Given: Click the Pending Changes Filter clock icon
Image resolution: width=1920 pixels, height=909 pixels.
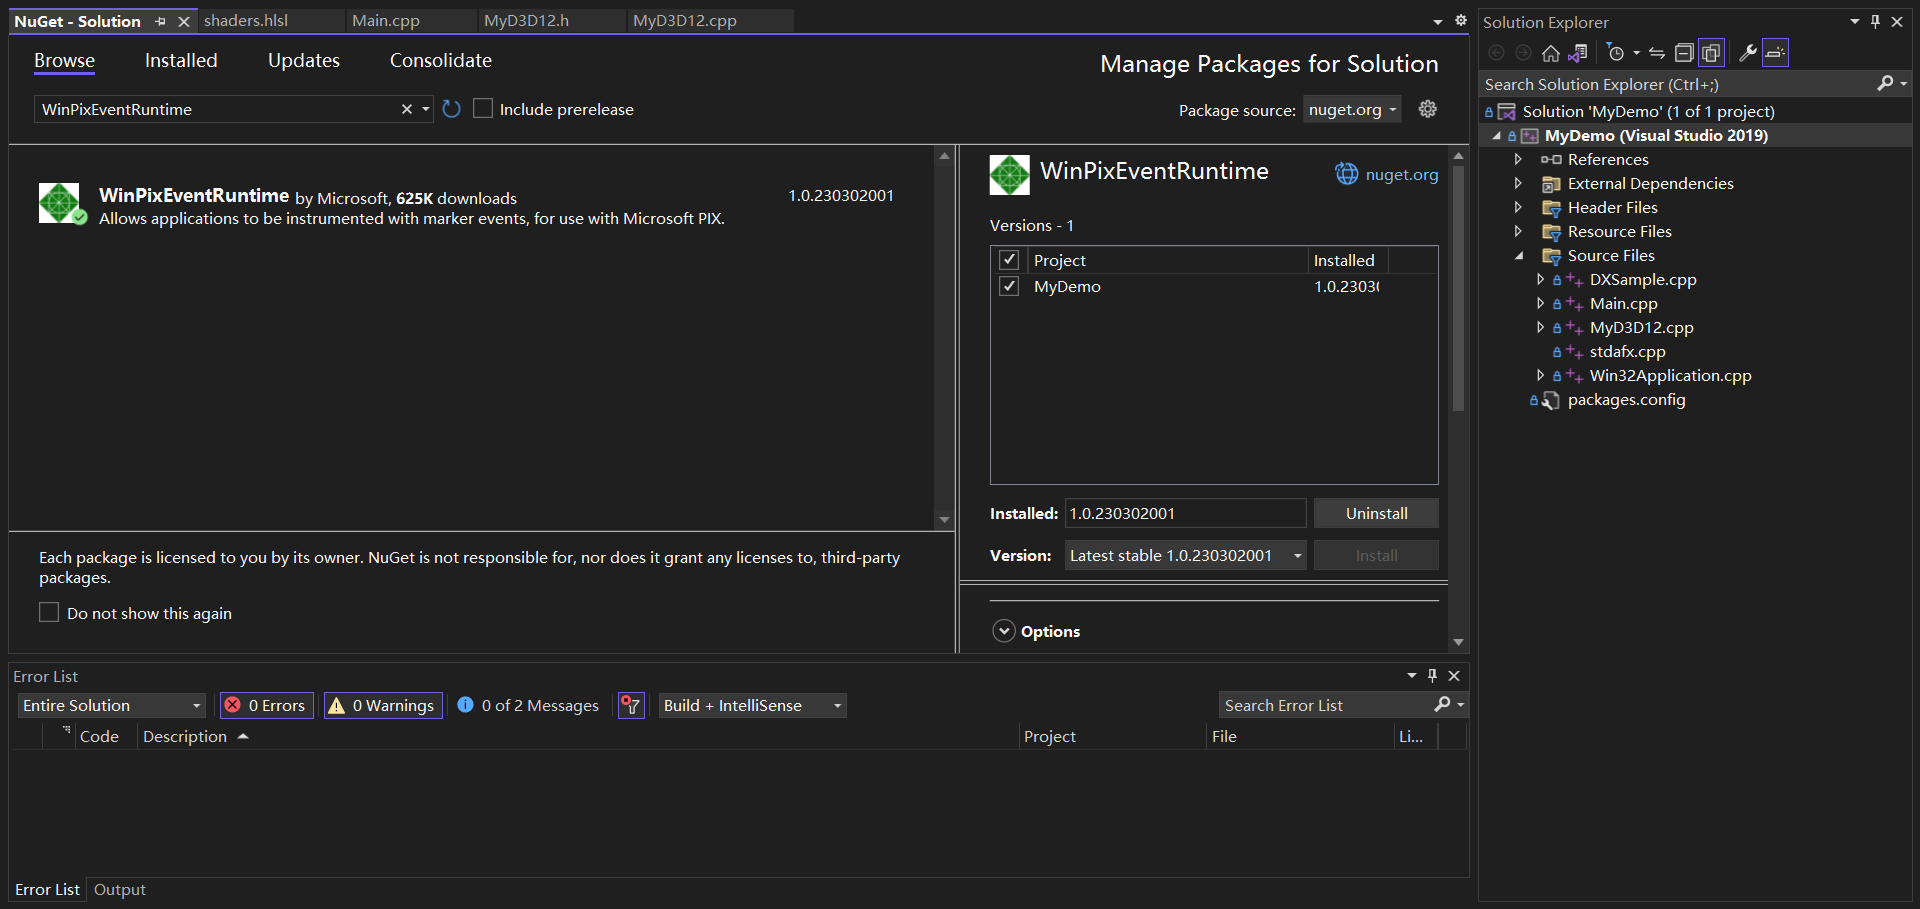Looking at the screenshot, I should pyautogui.click(x=1615, y=53).
